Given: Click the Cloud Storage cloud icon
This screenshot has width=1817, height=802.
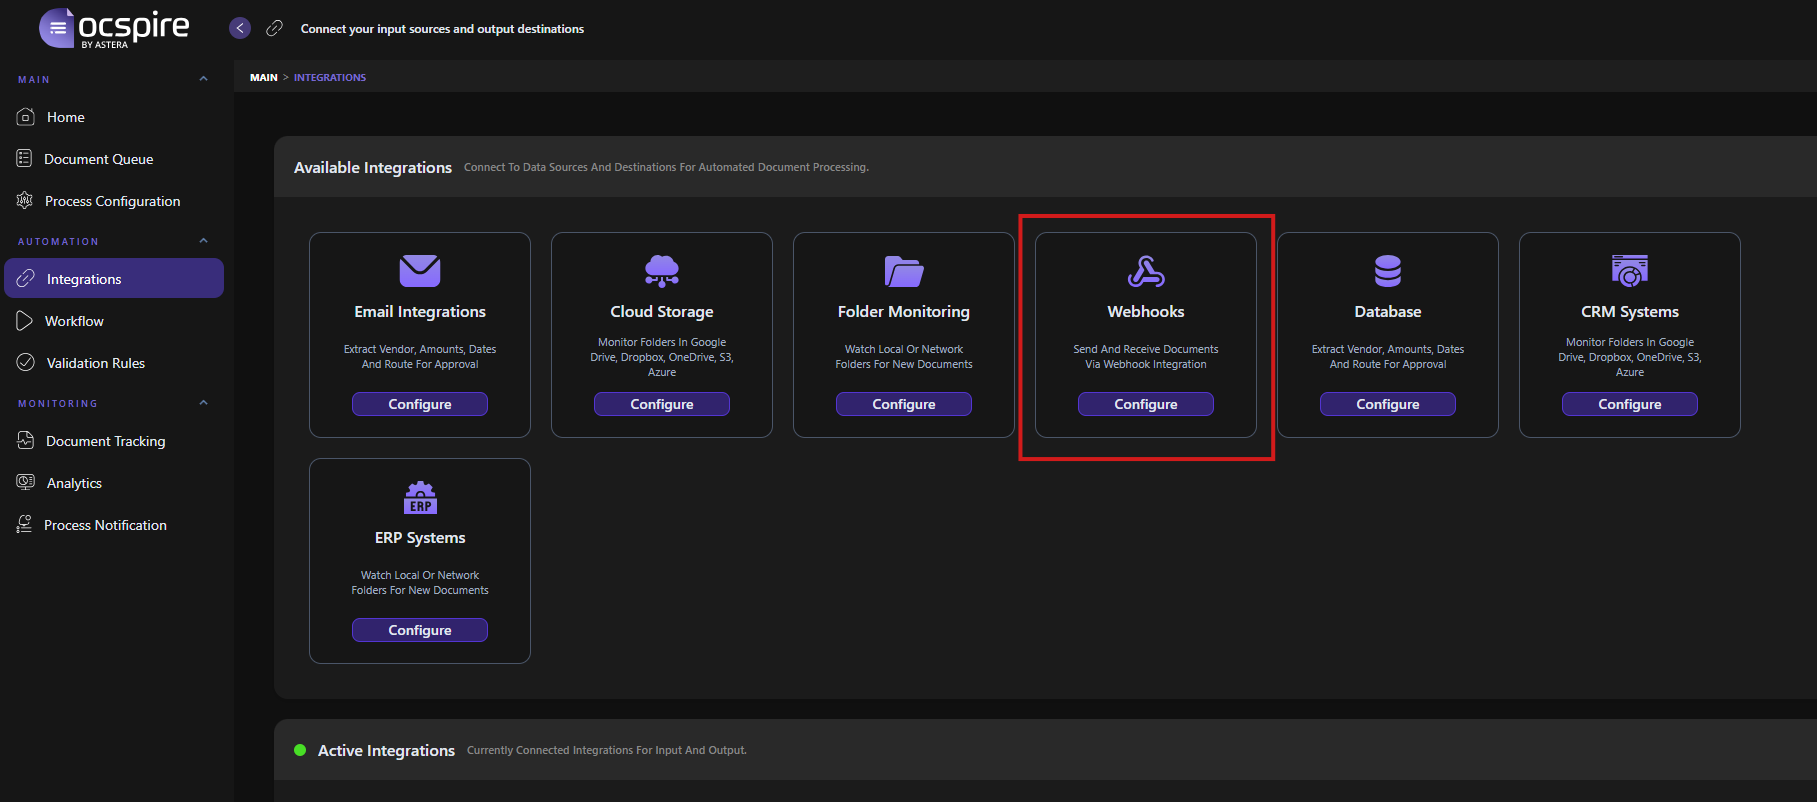Looking at the screenshot, I should (x=662, y=271).
